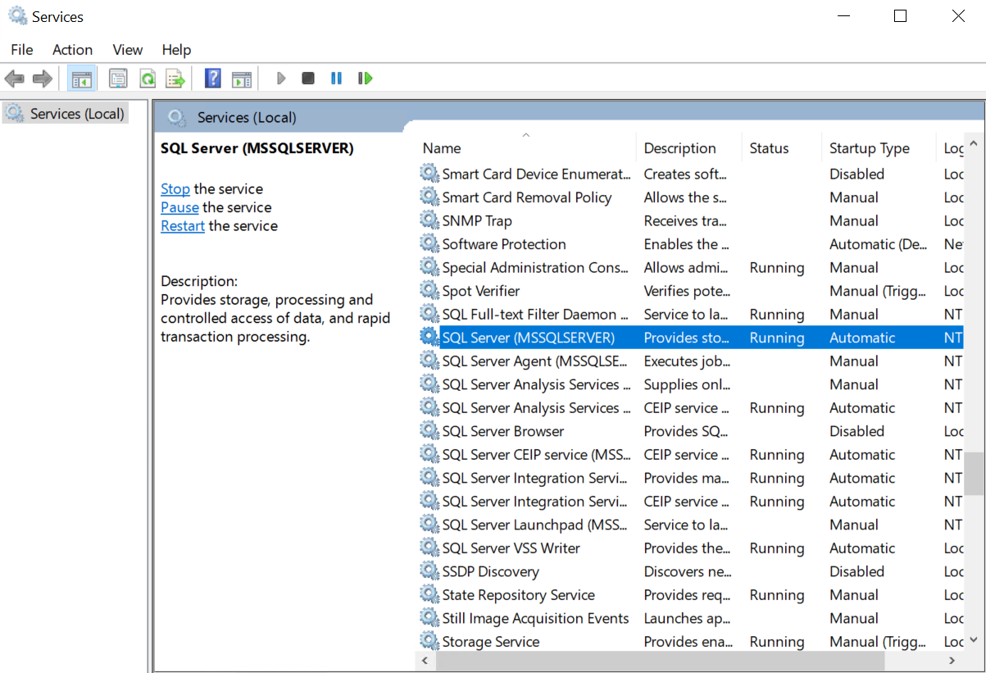The width and height of the screenshot is (987, 674).
Task: Select the SQL Server (MSSQLSERVER) row
Action: click(x=691, y=337)
